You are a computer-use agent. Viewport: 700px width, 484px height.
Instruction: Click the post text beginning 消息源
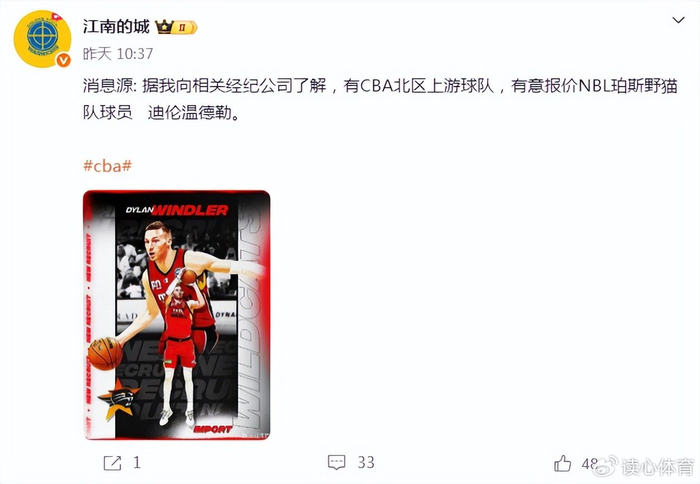click(380, 99)
